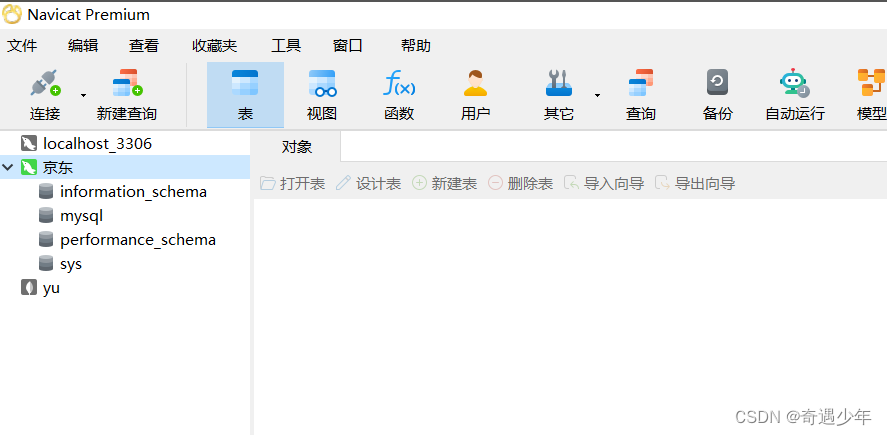Expand the Others (其它) dropdown arrow
The image size is (887, 435).
[597, 95]
